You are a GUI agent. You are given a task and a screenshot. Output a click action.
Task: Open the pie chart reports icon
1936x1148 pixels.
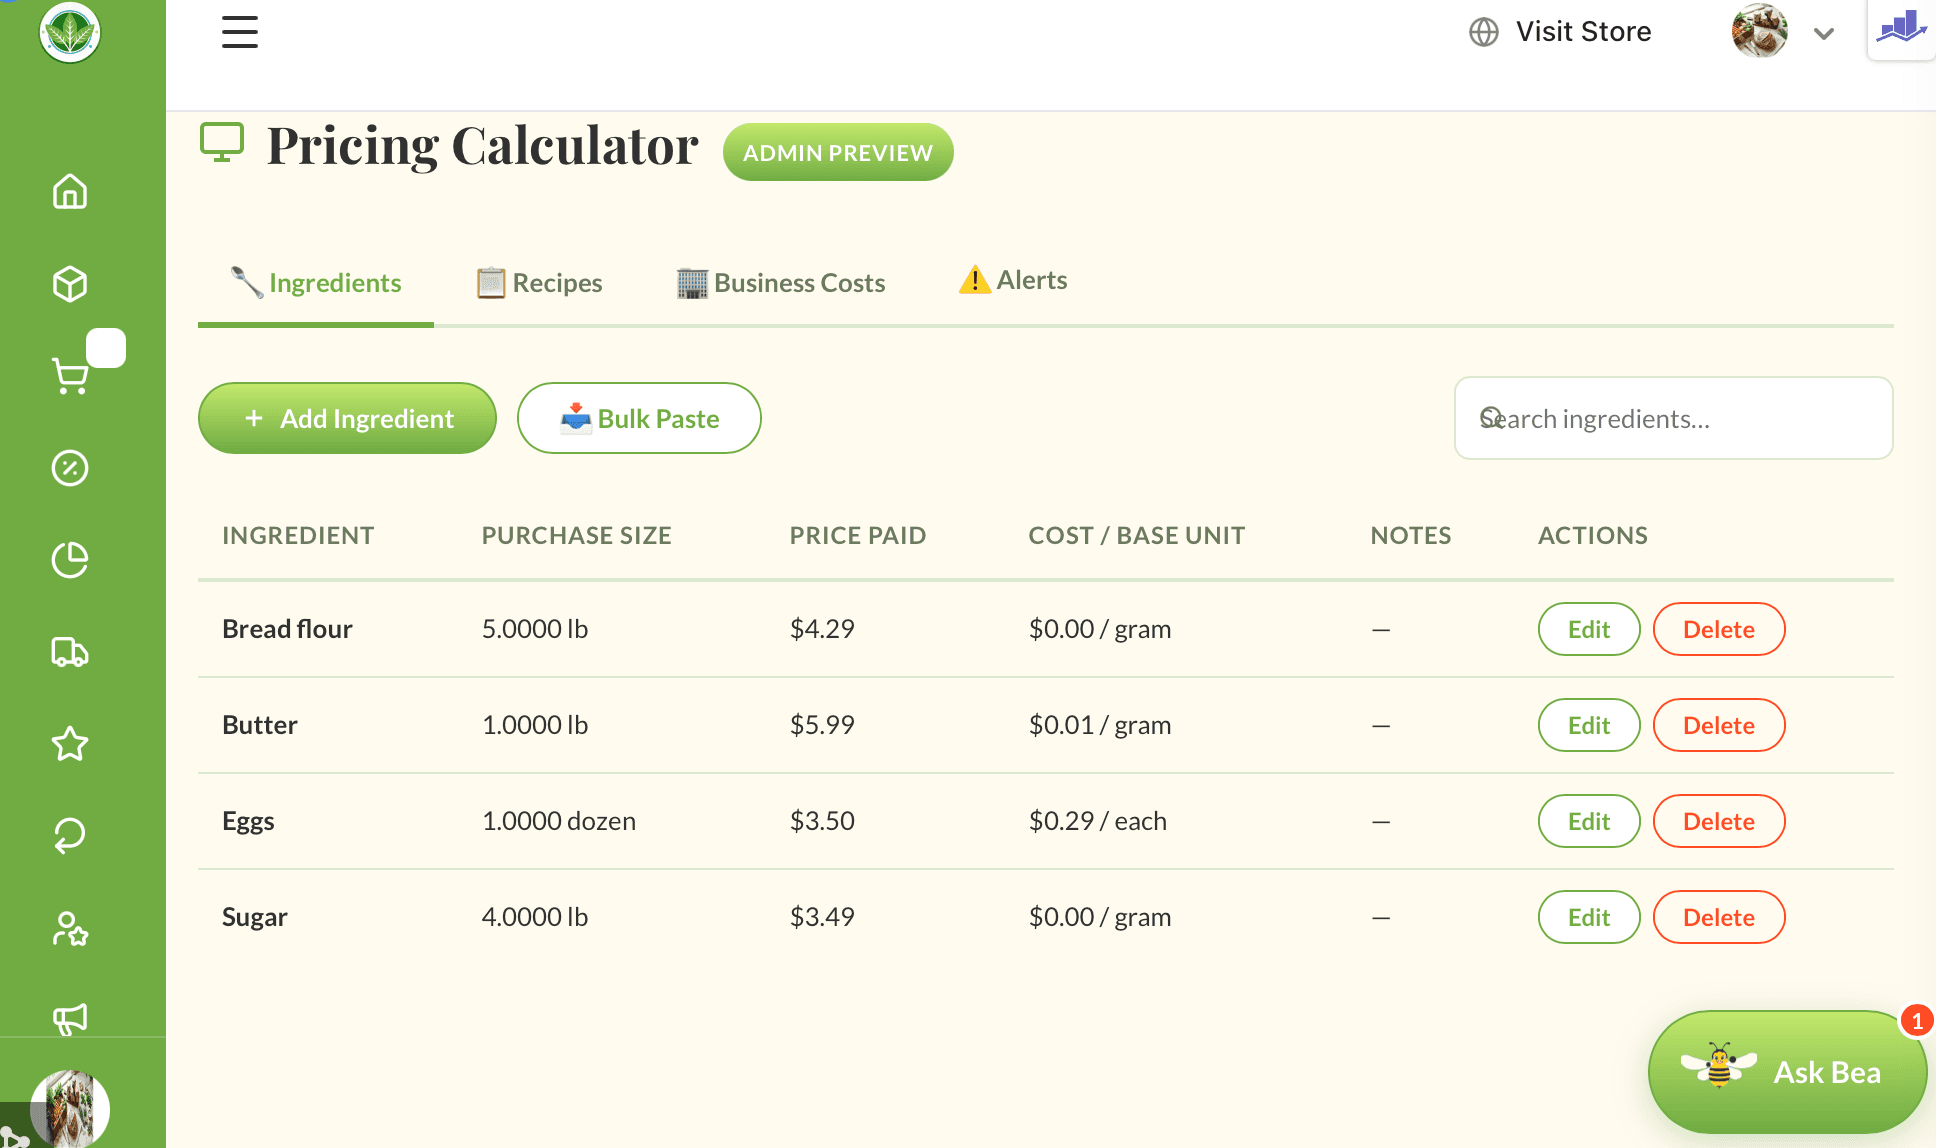pyautogui.click(x=70, y=560)
